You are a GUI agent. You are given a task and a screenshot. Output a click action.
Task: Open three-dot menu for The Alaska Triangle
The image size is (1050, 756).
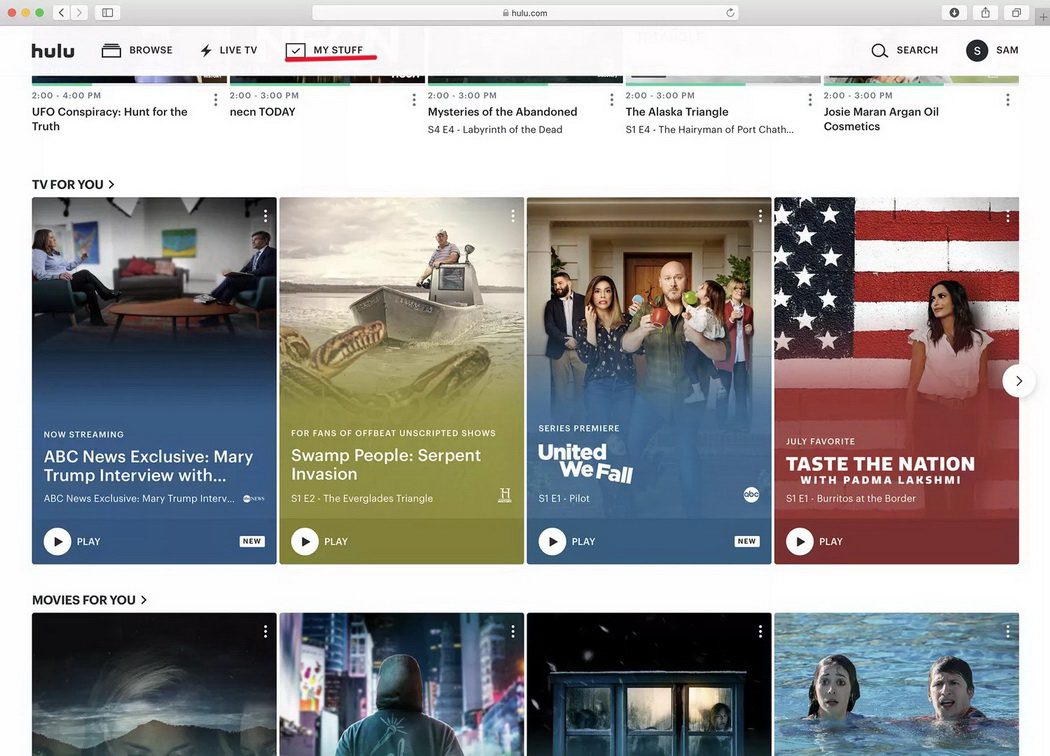click(810, 100)
